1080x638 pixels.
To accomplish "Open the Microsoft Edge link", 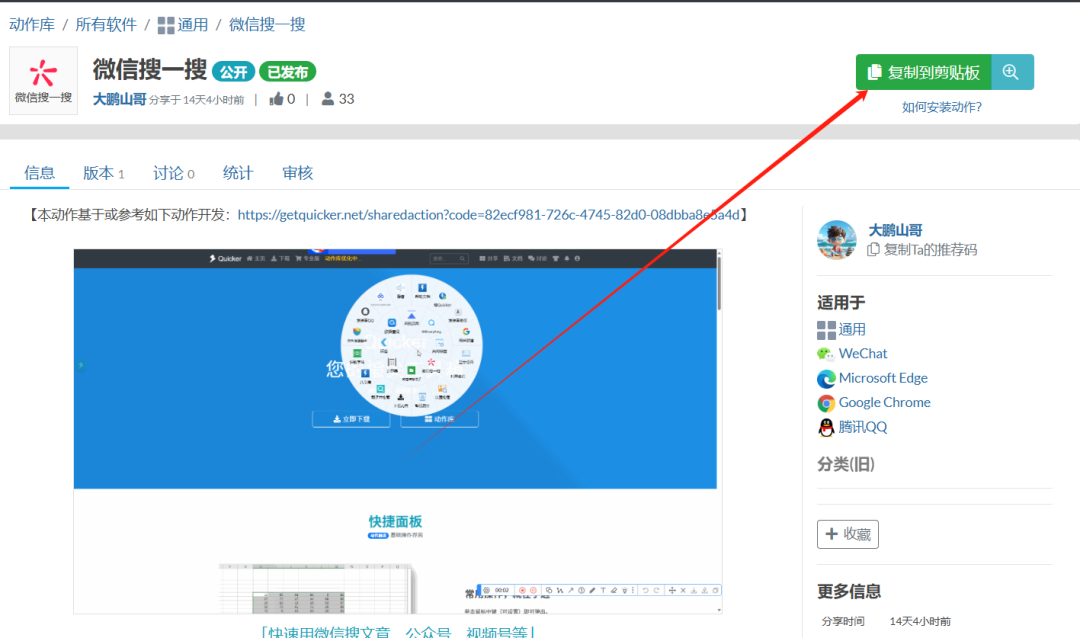I will point(883,378).
